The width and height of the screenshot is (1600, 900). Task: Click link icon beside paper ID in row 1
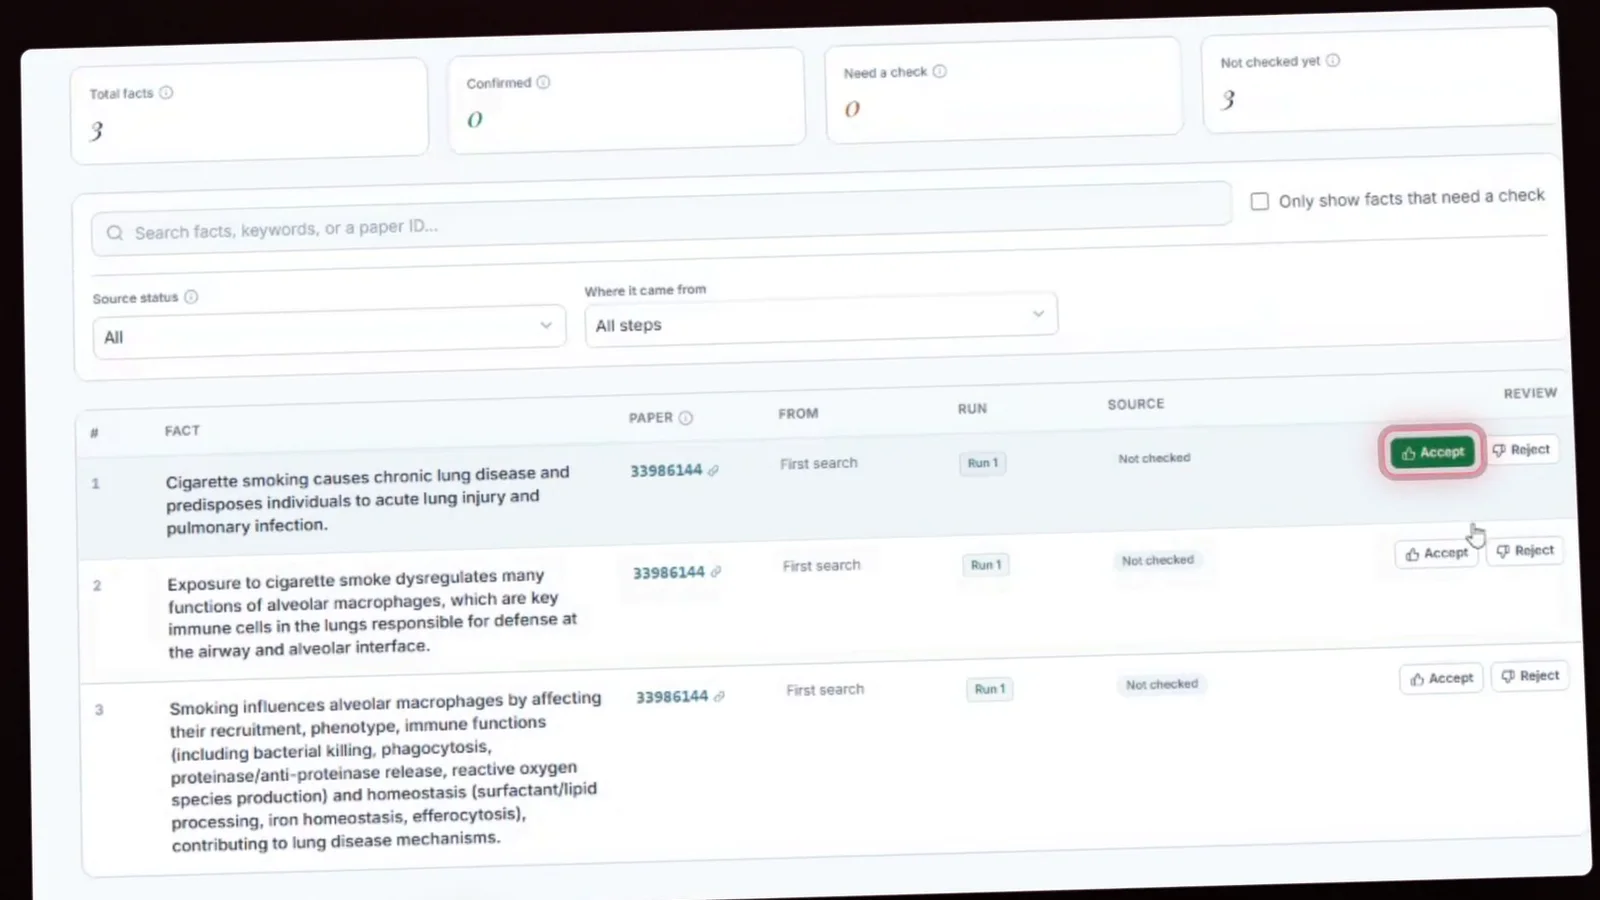[713, 470]
